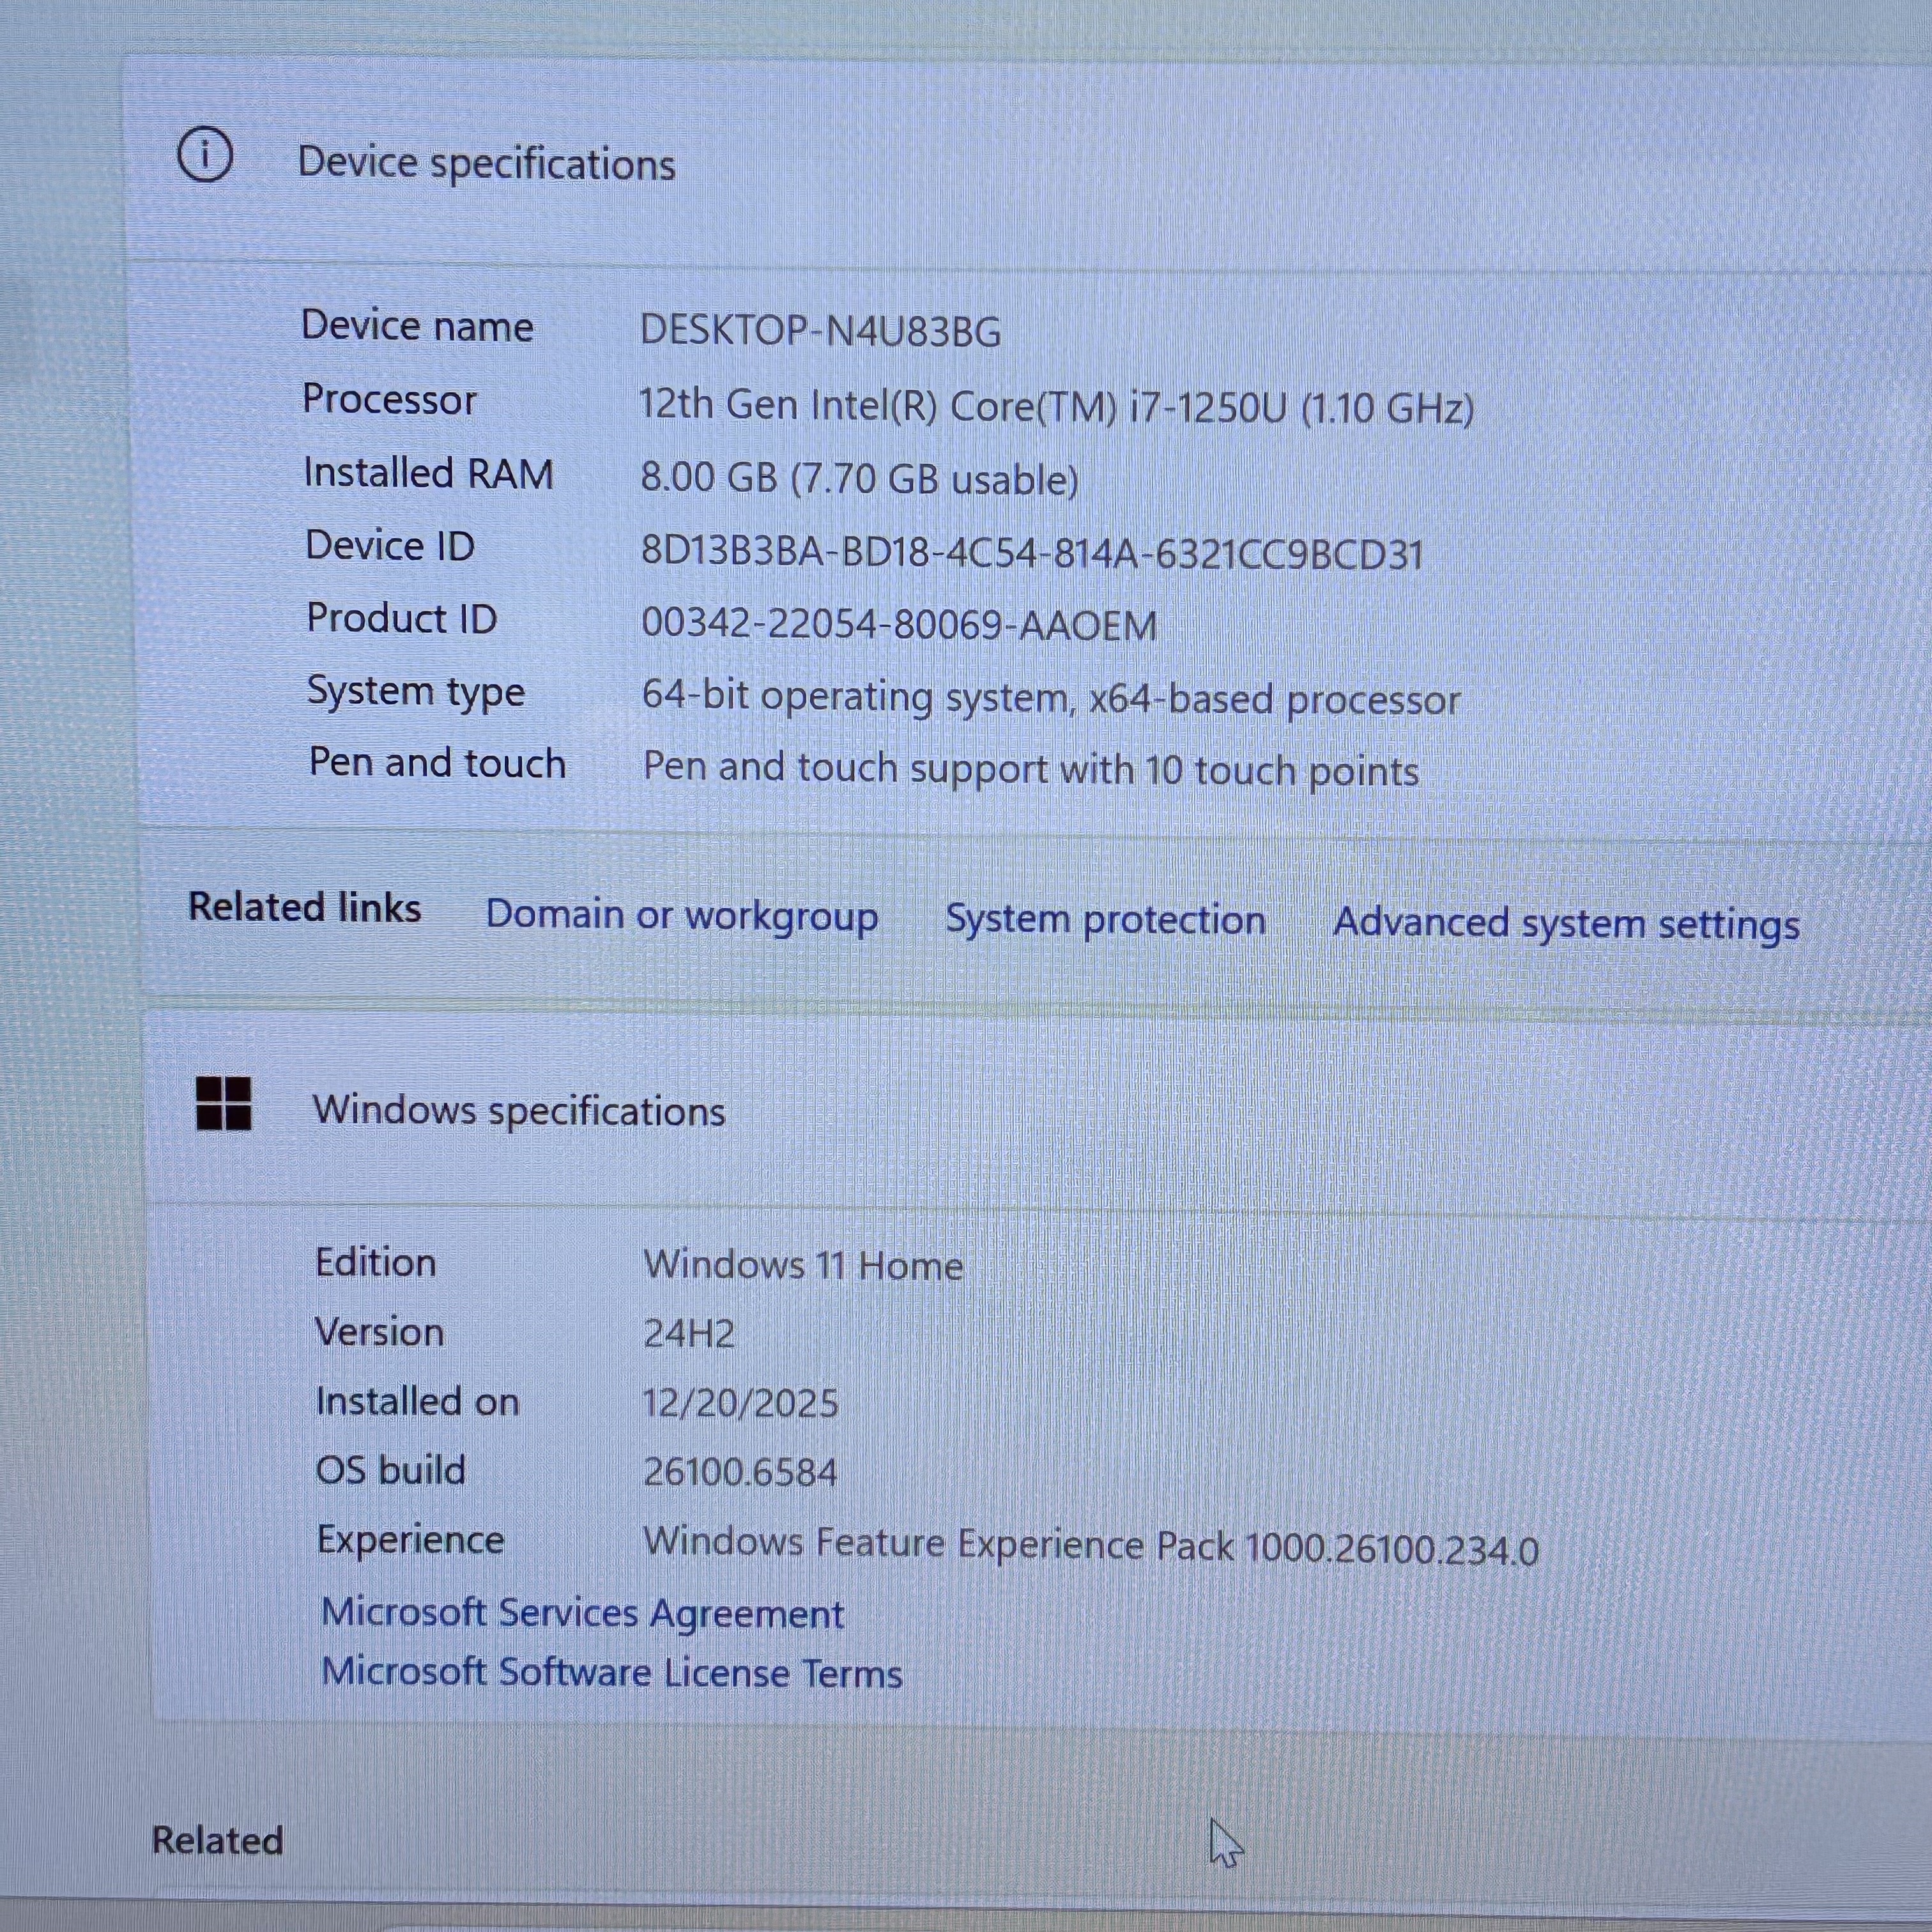The height and width of the screenshot is (1932, 1932).
Task: Click the Device ID label
Action: click(x=390, y=546)
